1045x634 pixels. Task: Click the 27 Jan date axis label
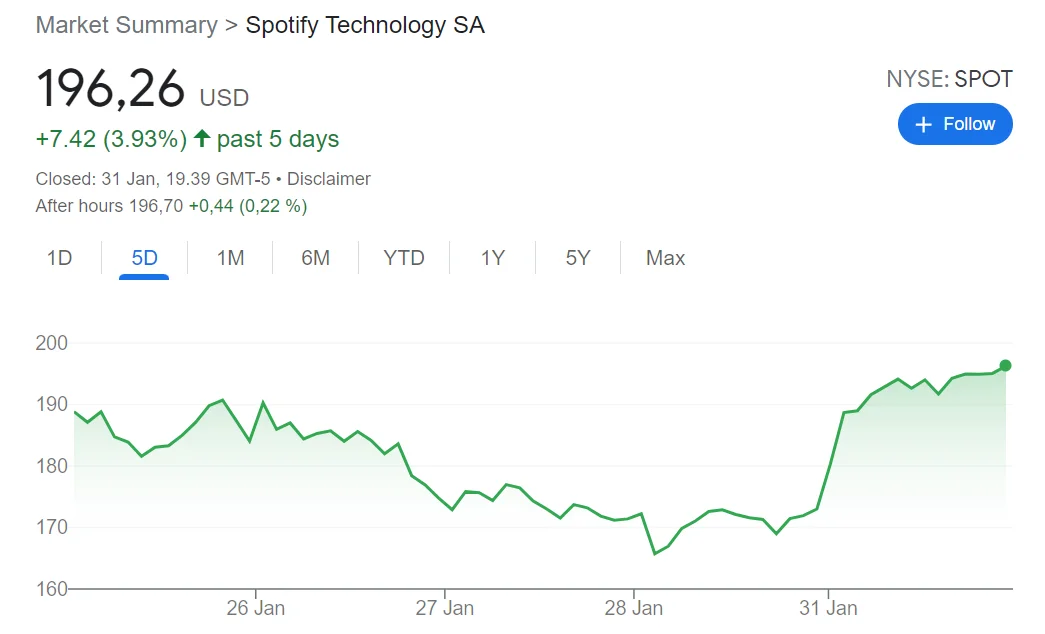pyautogui.click(x=445, y=607)
